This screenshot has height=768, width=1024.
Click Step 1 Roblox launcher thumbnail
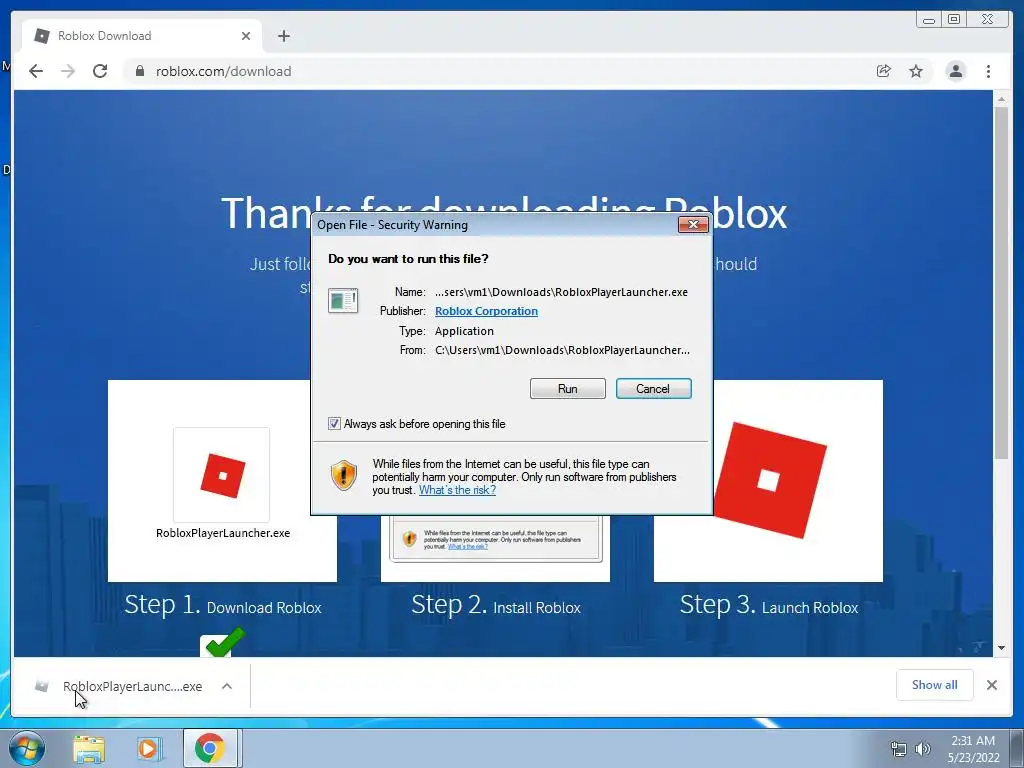(222, 475)
